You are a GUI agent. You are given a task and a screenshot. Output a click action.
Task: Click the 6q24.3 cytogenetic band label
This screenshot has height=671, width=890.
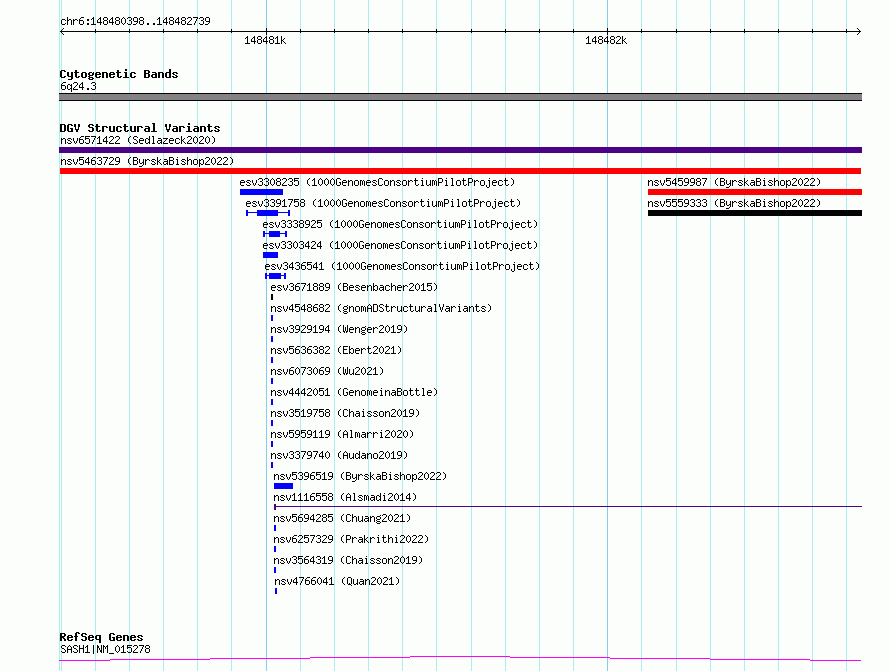[78, 86]
